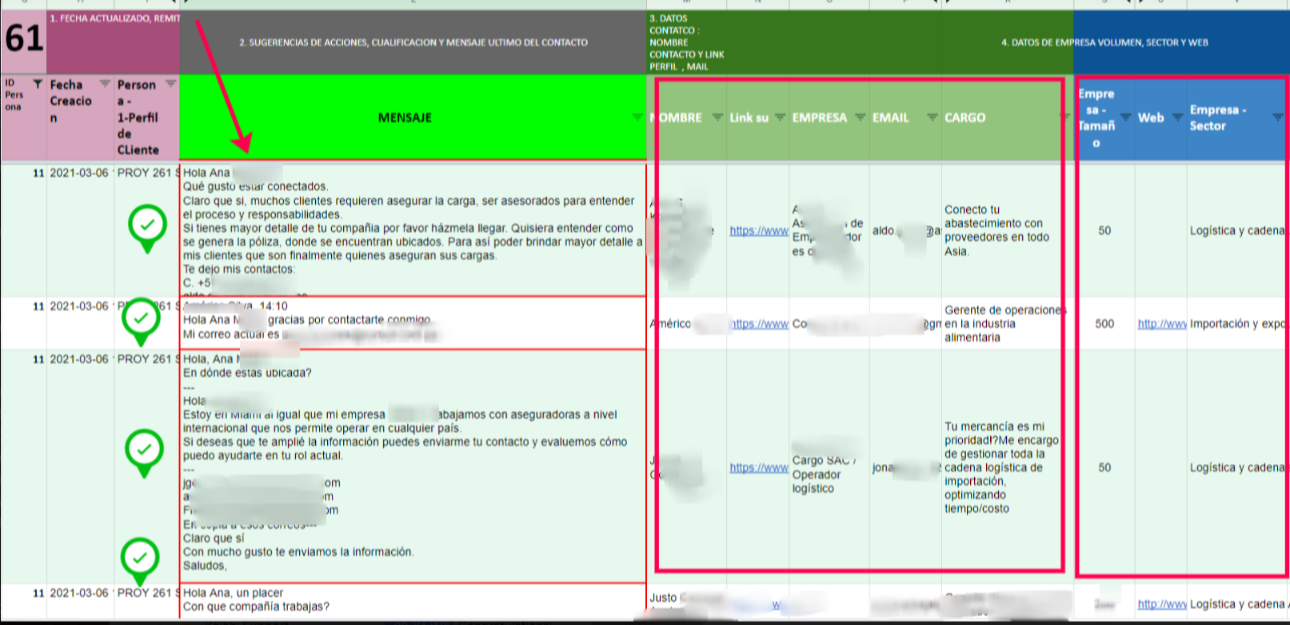Screen dimensions: 1290x625
Task: Select the MENSAJE header cell
Action: click(x=413, y=117)
